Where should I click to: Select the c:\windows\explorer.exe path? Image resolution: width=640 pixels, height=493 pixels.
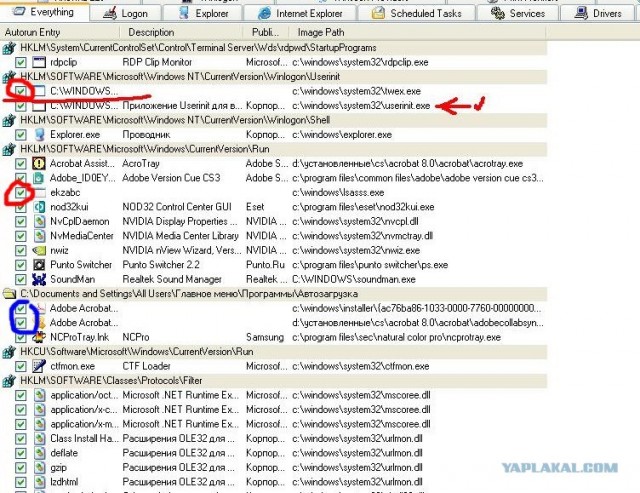[342, 135]
